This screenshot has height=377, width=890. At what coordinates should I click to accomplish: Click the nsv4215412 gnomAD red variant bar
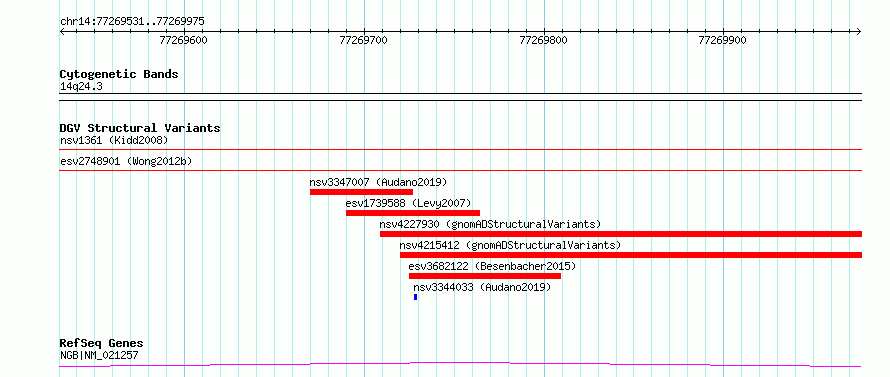tap(631, 255)
